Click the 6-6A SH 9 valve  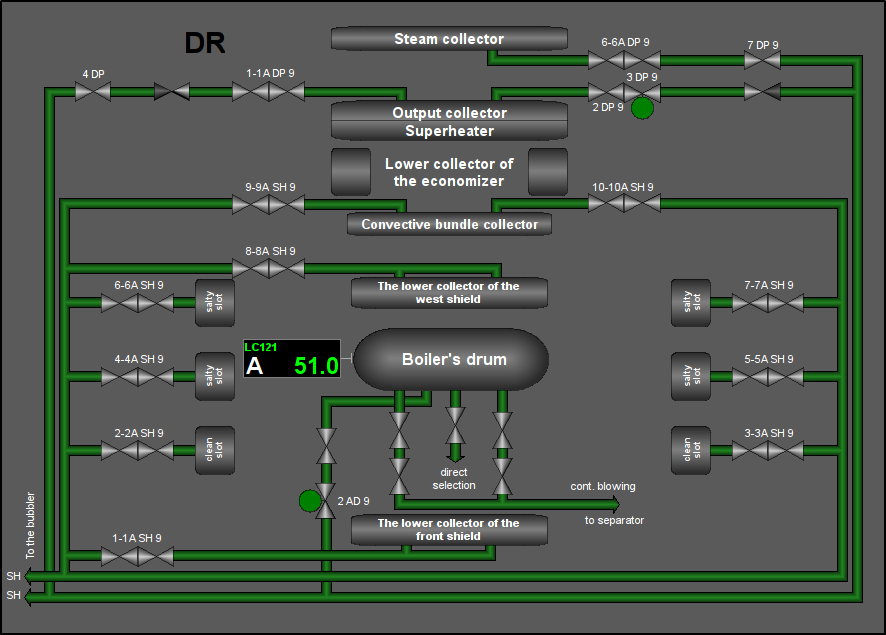137,303
